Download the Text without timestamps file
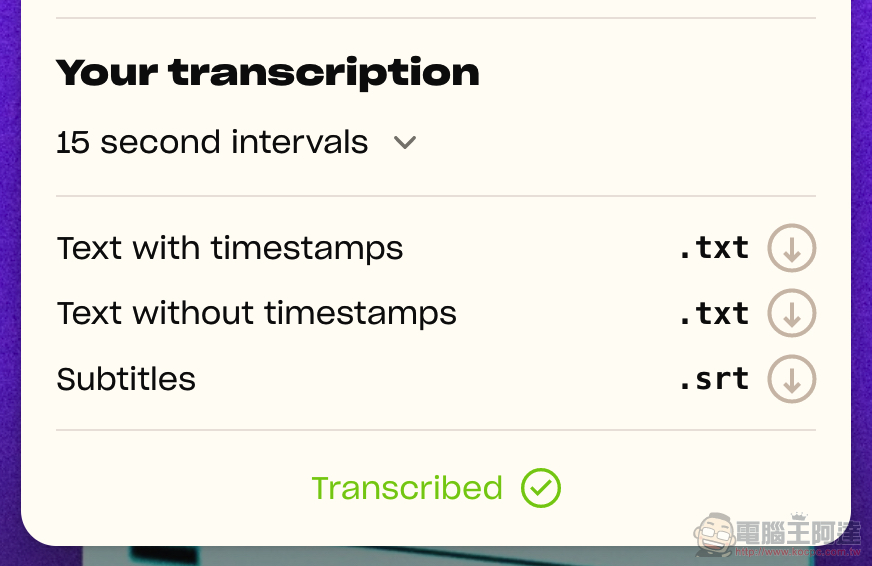This screenshot has height=566, width=872. click(792, 314)
